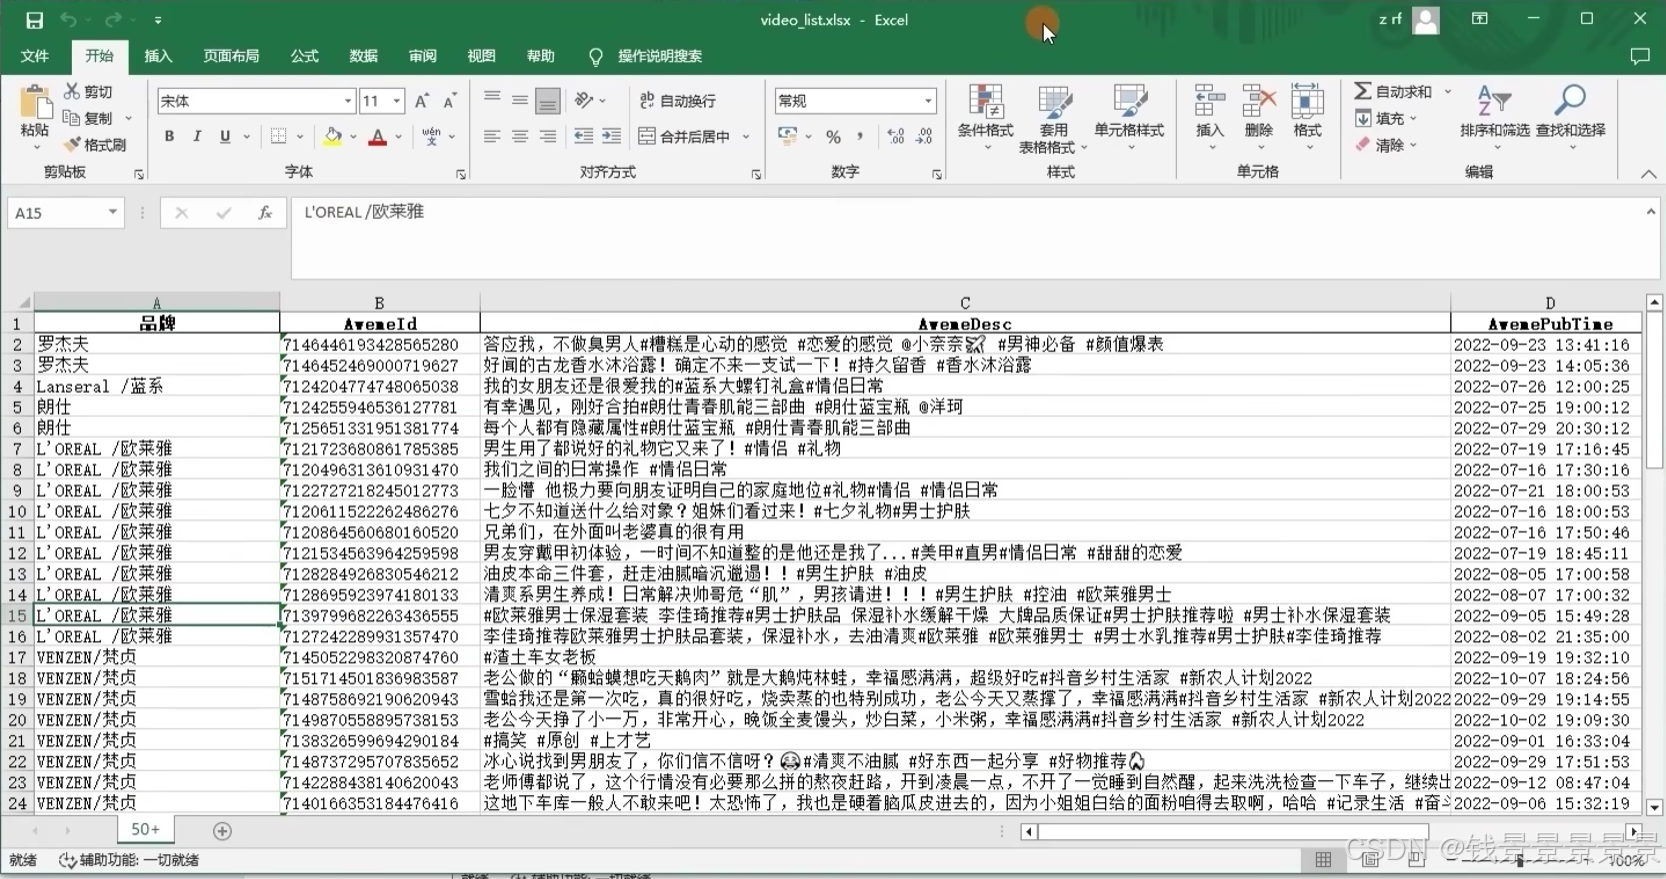This screenshot has width=1666, height=879.
Task: Increase font size with larger A icon
Action: (422, 101)
